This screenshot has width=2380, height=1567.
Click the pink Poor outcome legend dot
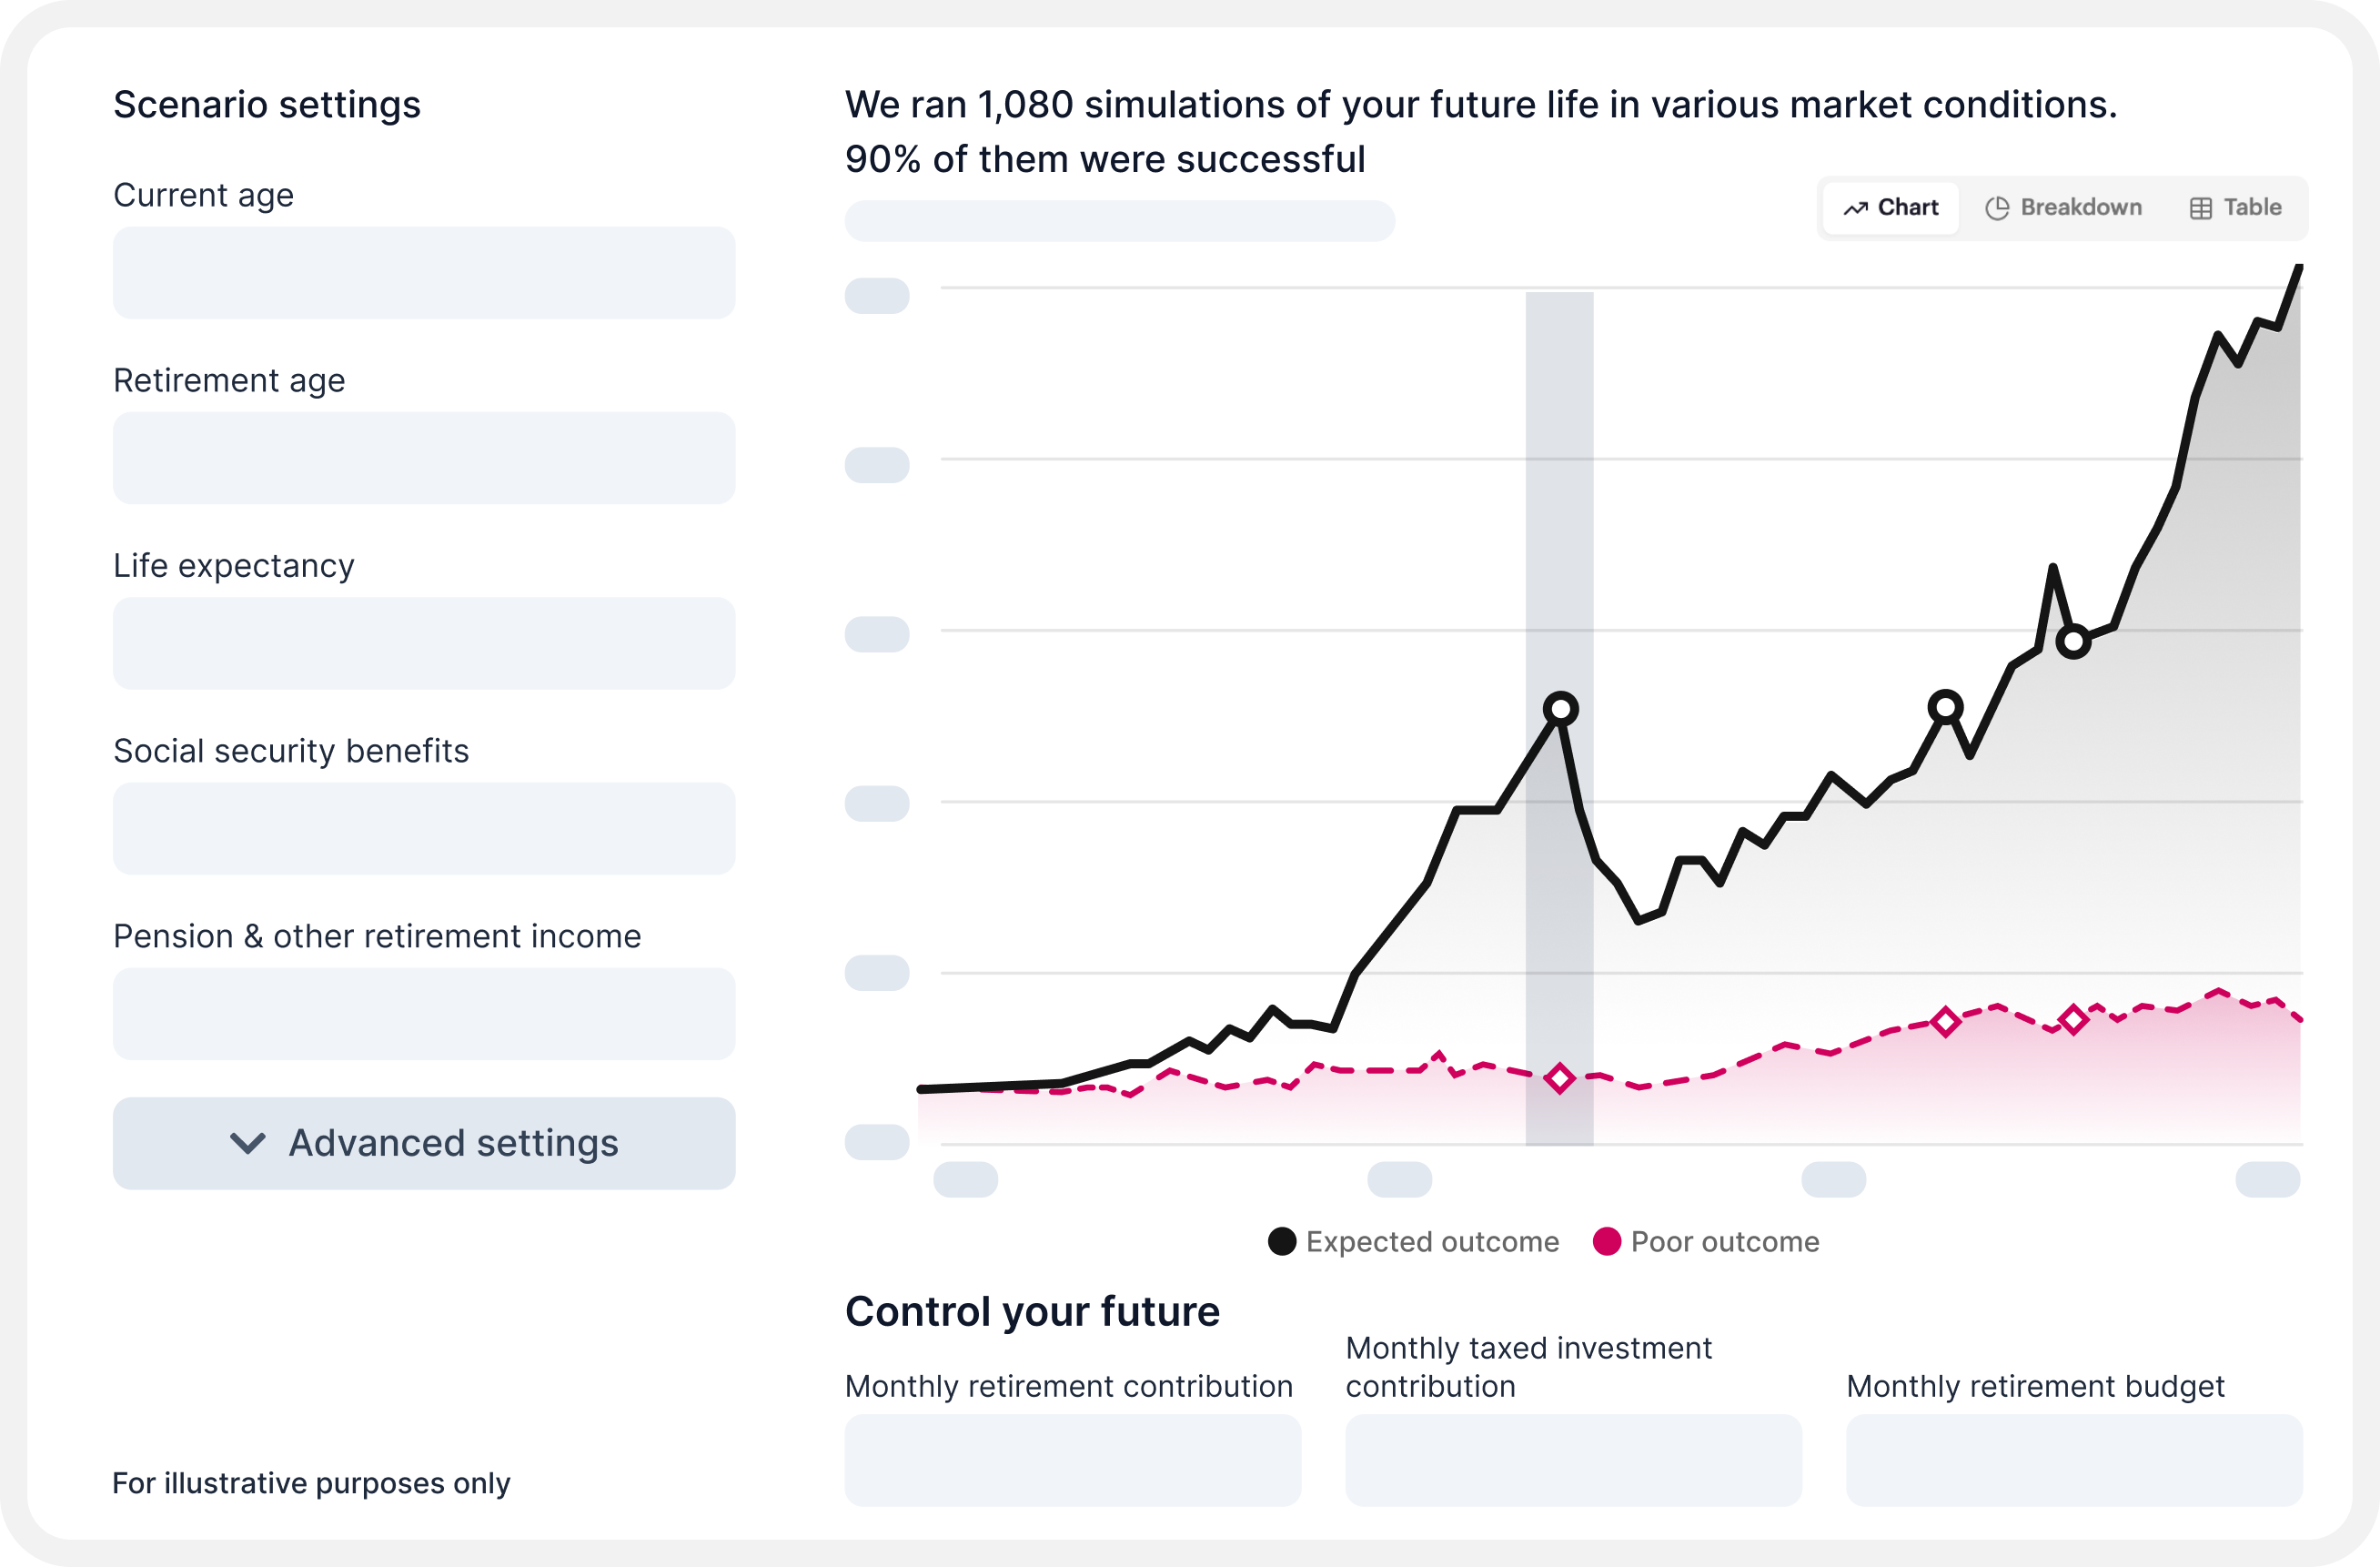click(x=1608, y=1241)
